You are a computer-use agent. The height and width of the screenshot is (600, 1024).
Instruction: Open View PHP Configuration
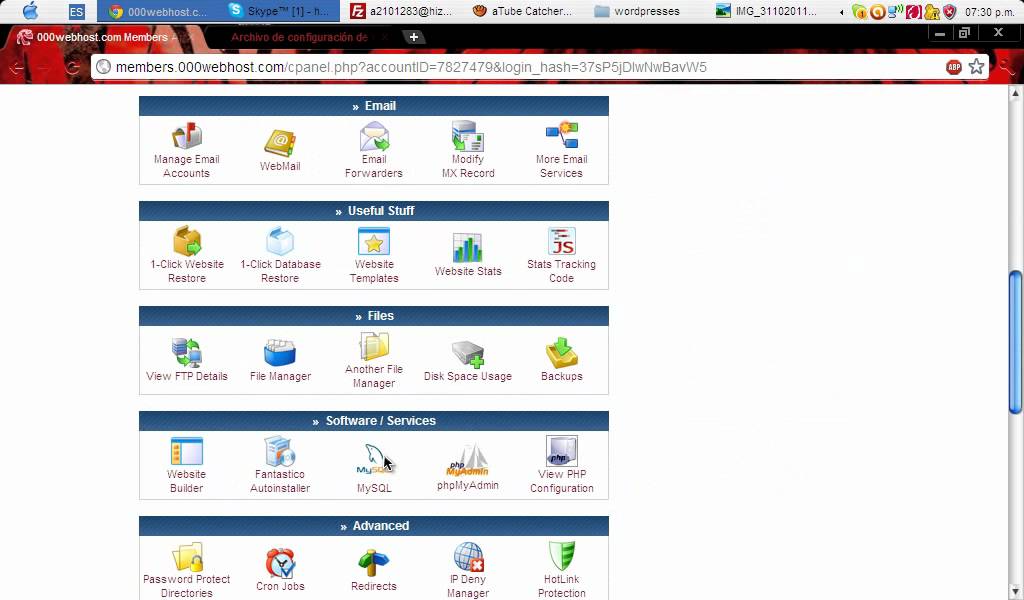pyautogui.click(x=562, y=466)
